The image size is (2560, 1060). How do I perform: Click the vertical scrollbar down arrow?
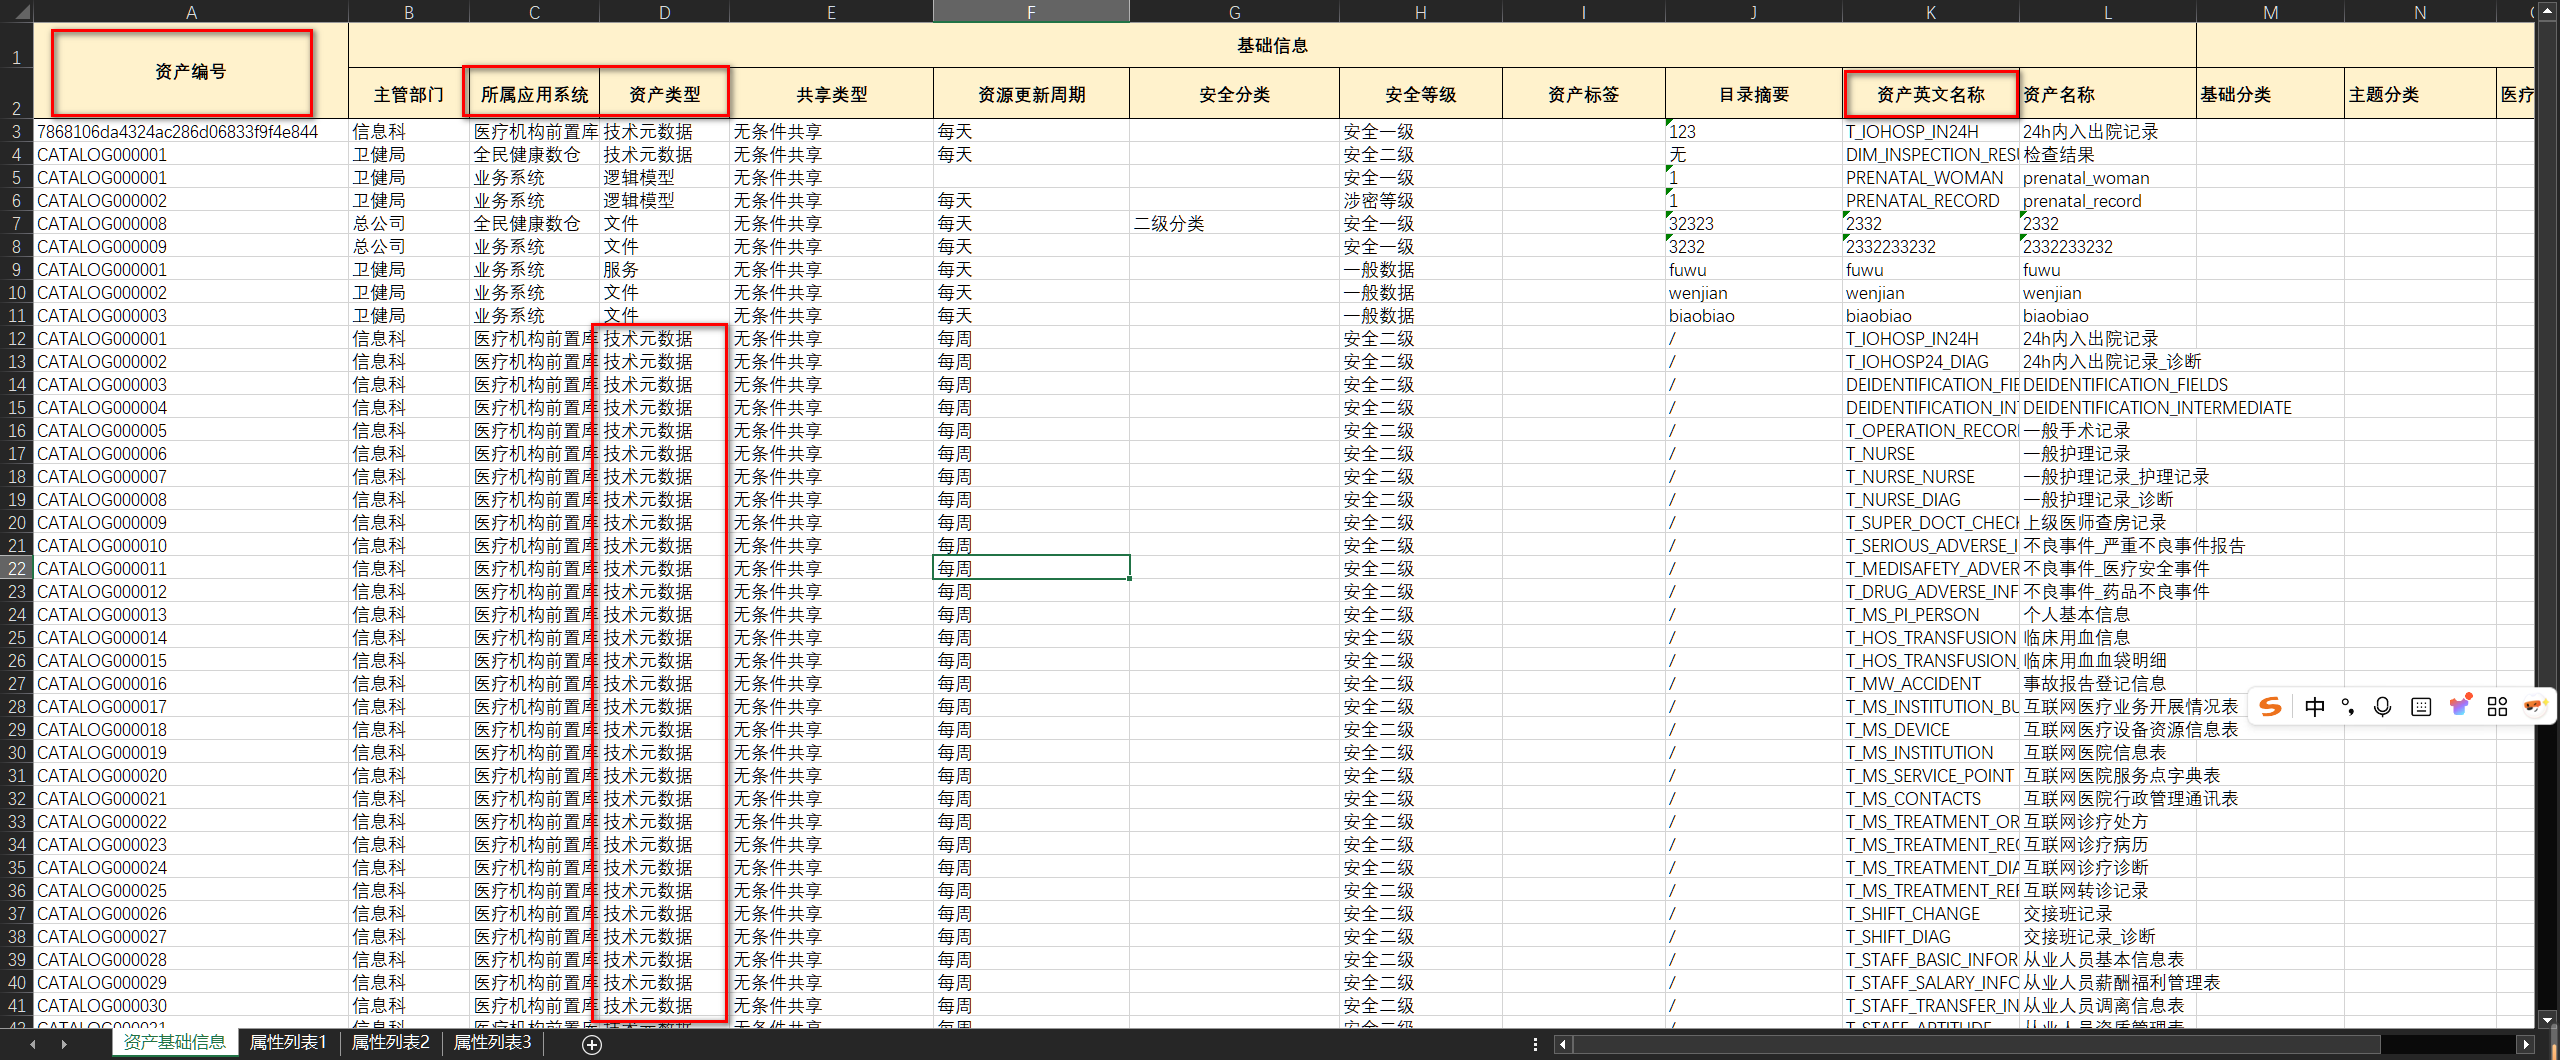[x=2547, y=1020]
